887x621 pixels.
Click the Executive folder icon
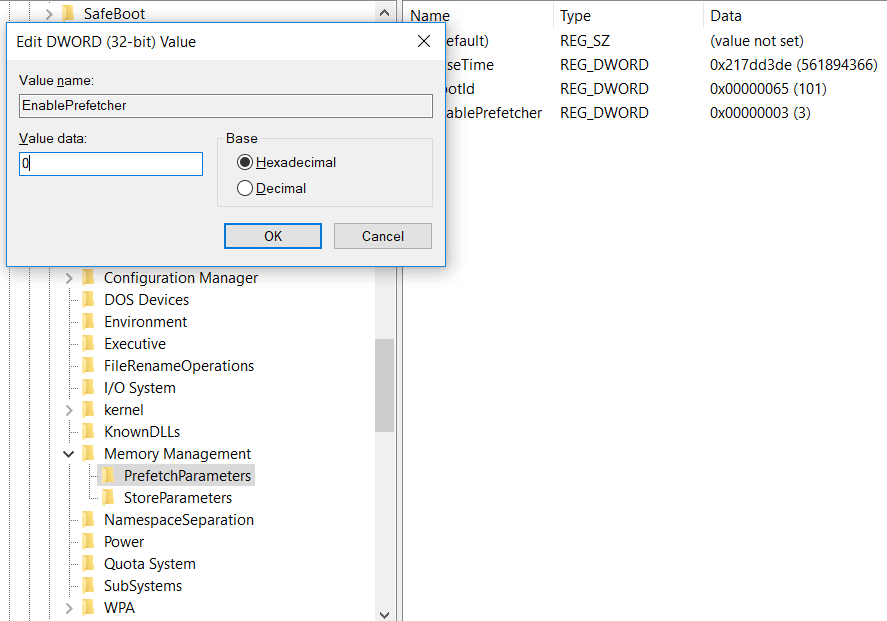(89, 344)
